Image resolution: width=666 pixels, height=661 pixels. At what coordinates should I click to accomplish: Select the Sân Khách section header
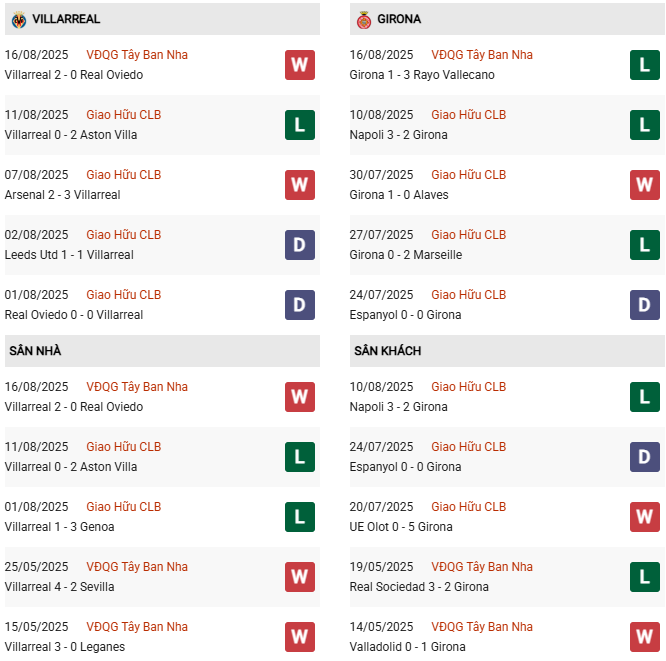pos(387,351)
